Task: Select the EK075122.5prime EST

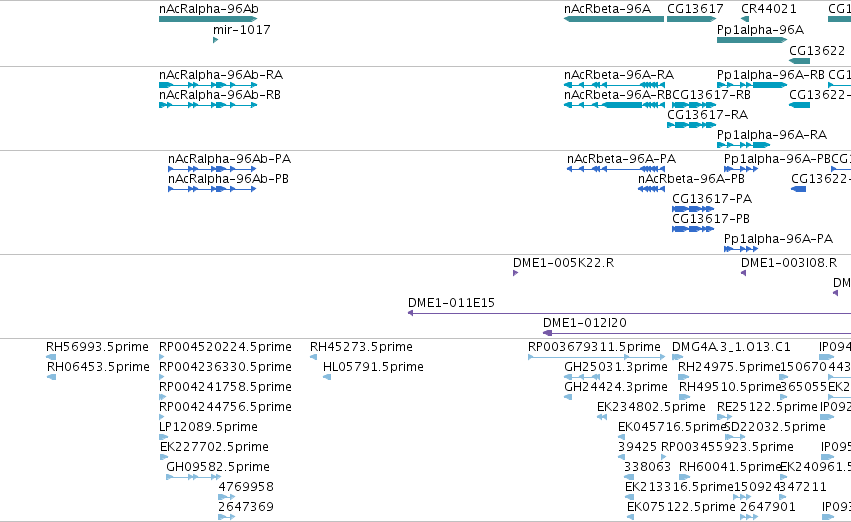Action: click(x=630, y=517)
